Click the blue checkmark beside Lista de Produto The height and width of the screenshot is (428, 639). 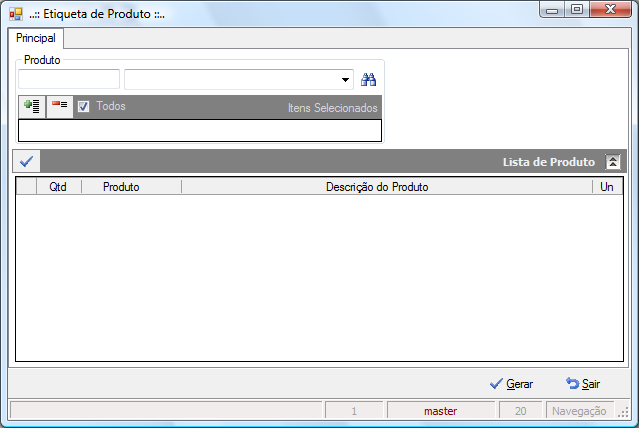click(26, 161)
